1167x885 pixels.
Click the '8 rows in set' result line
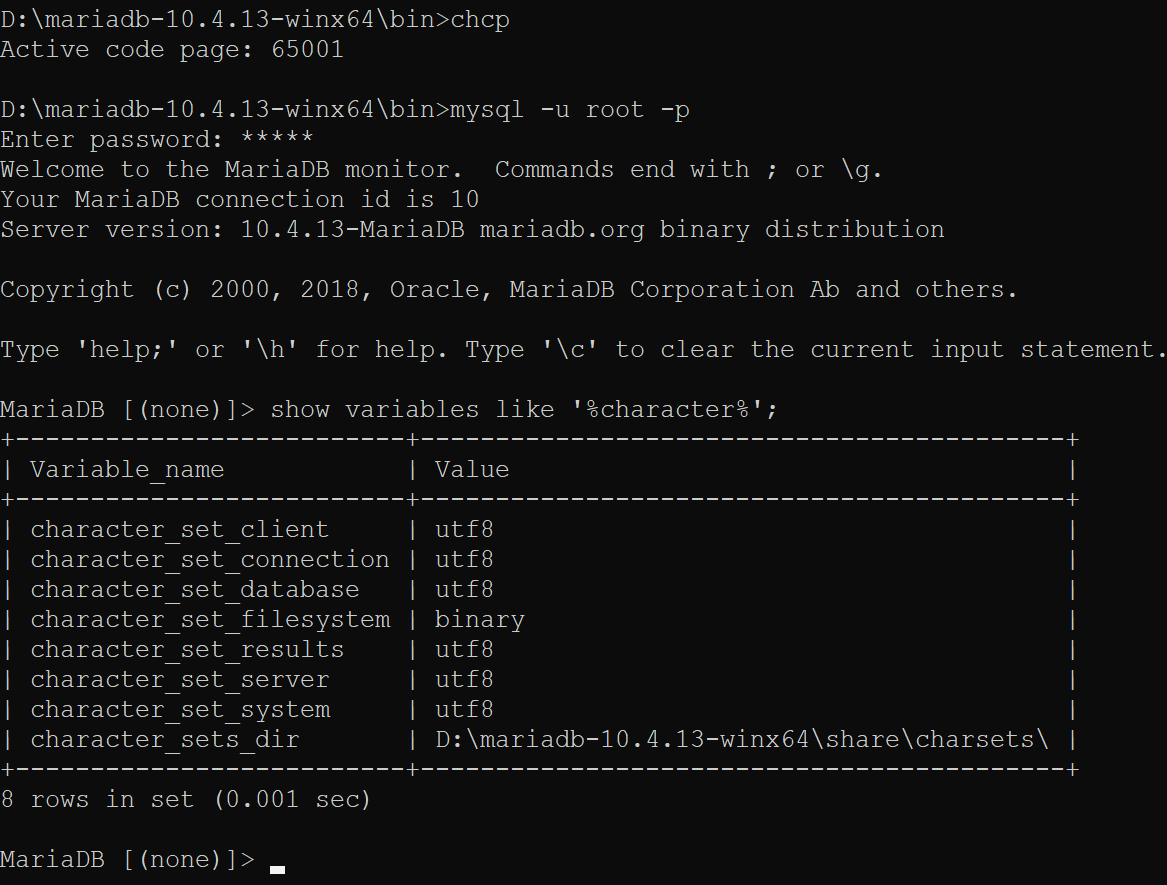(185, 799)
